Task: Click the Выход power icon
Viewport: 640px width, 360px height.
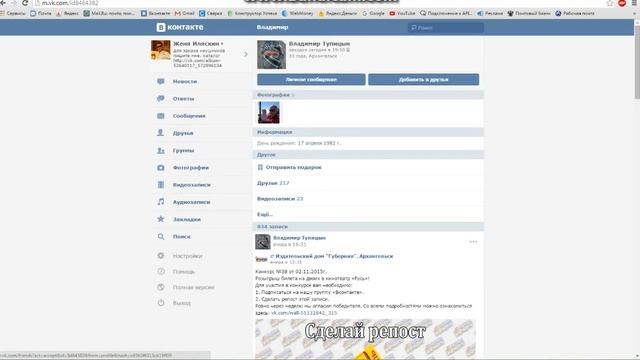Action: 161,303
